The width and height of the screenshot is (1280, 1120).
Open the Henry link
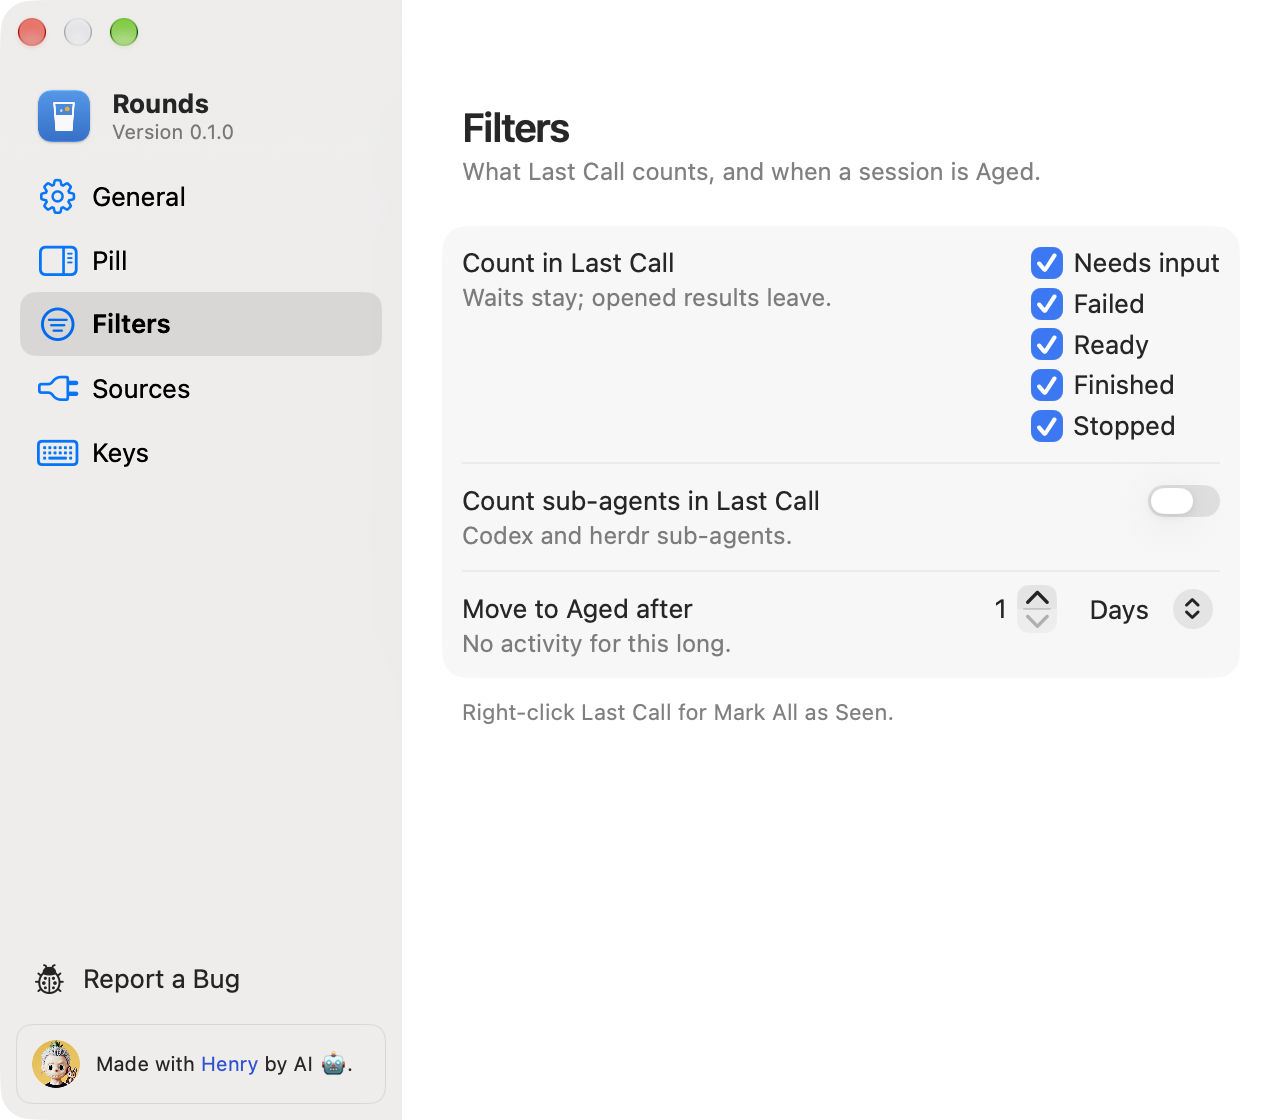coord(229,1064)
